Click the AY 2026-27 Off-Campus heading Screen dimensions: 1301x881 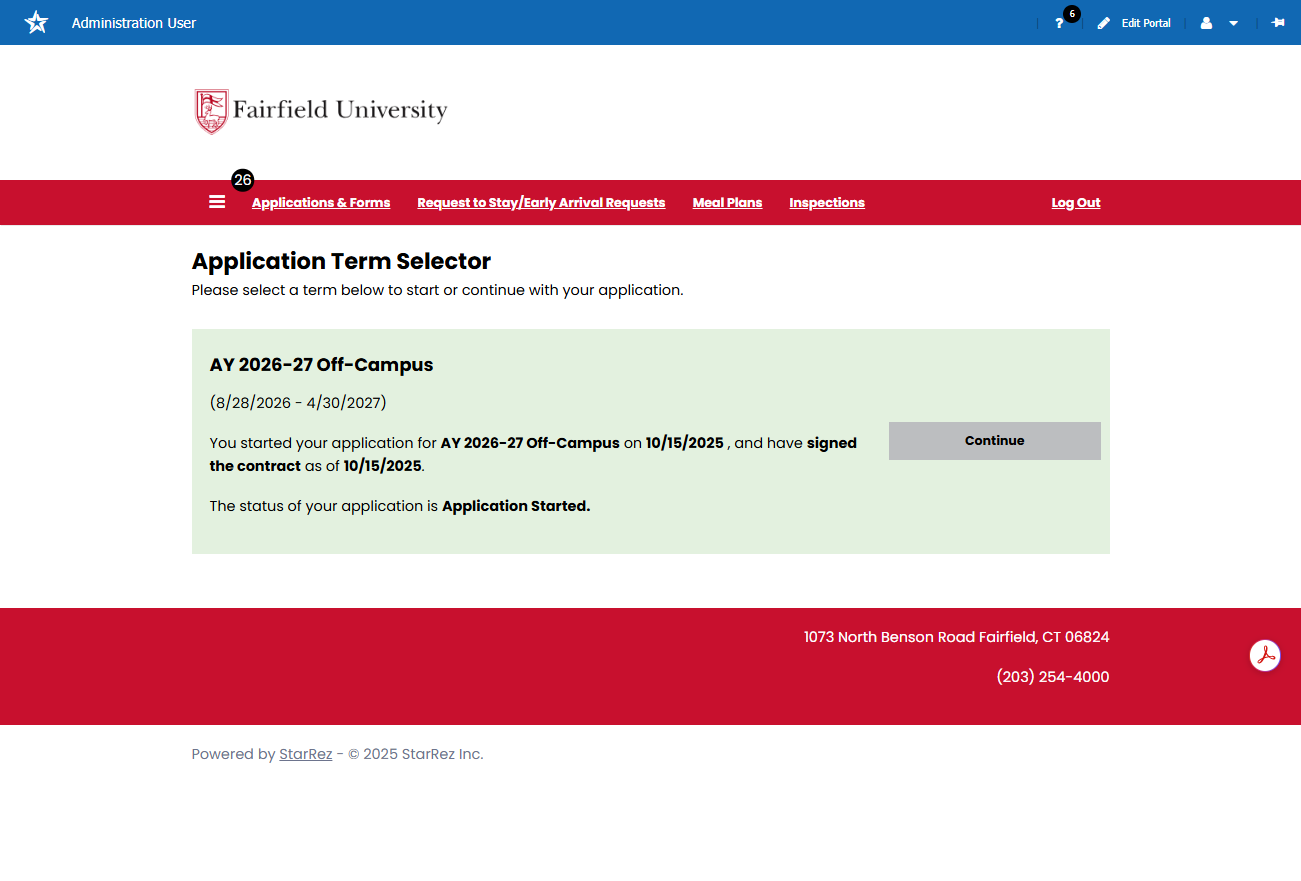pos(322,365)
